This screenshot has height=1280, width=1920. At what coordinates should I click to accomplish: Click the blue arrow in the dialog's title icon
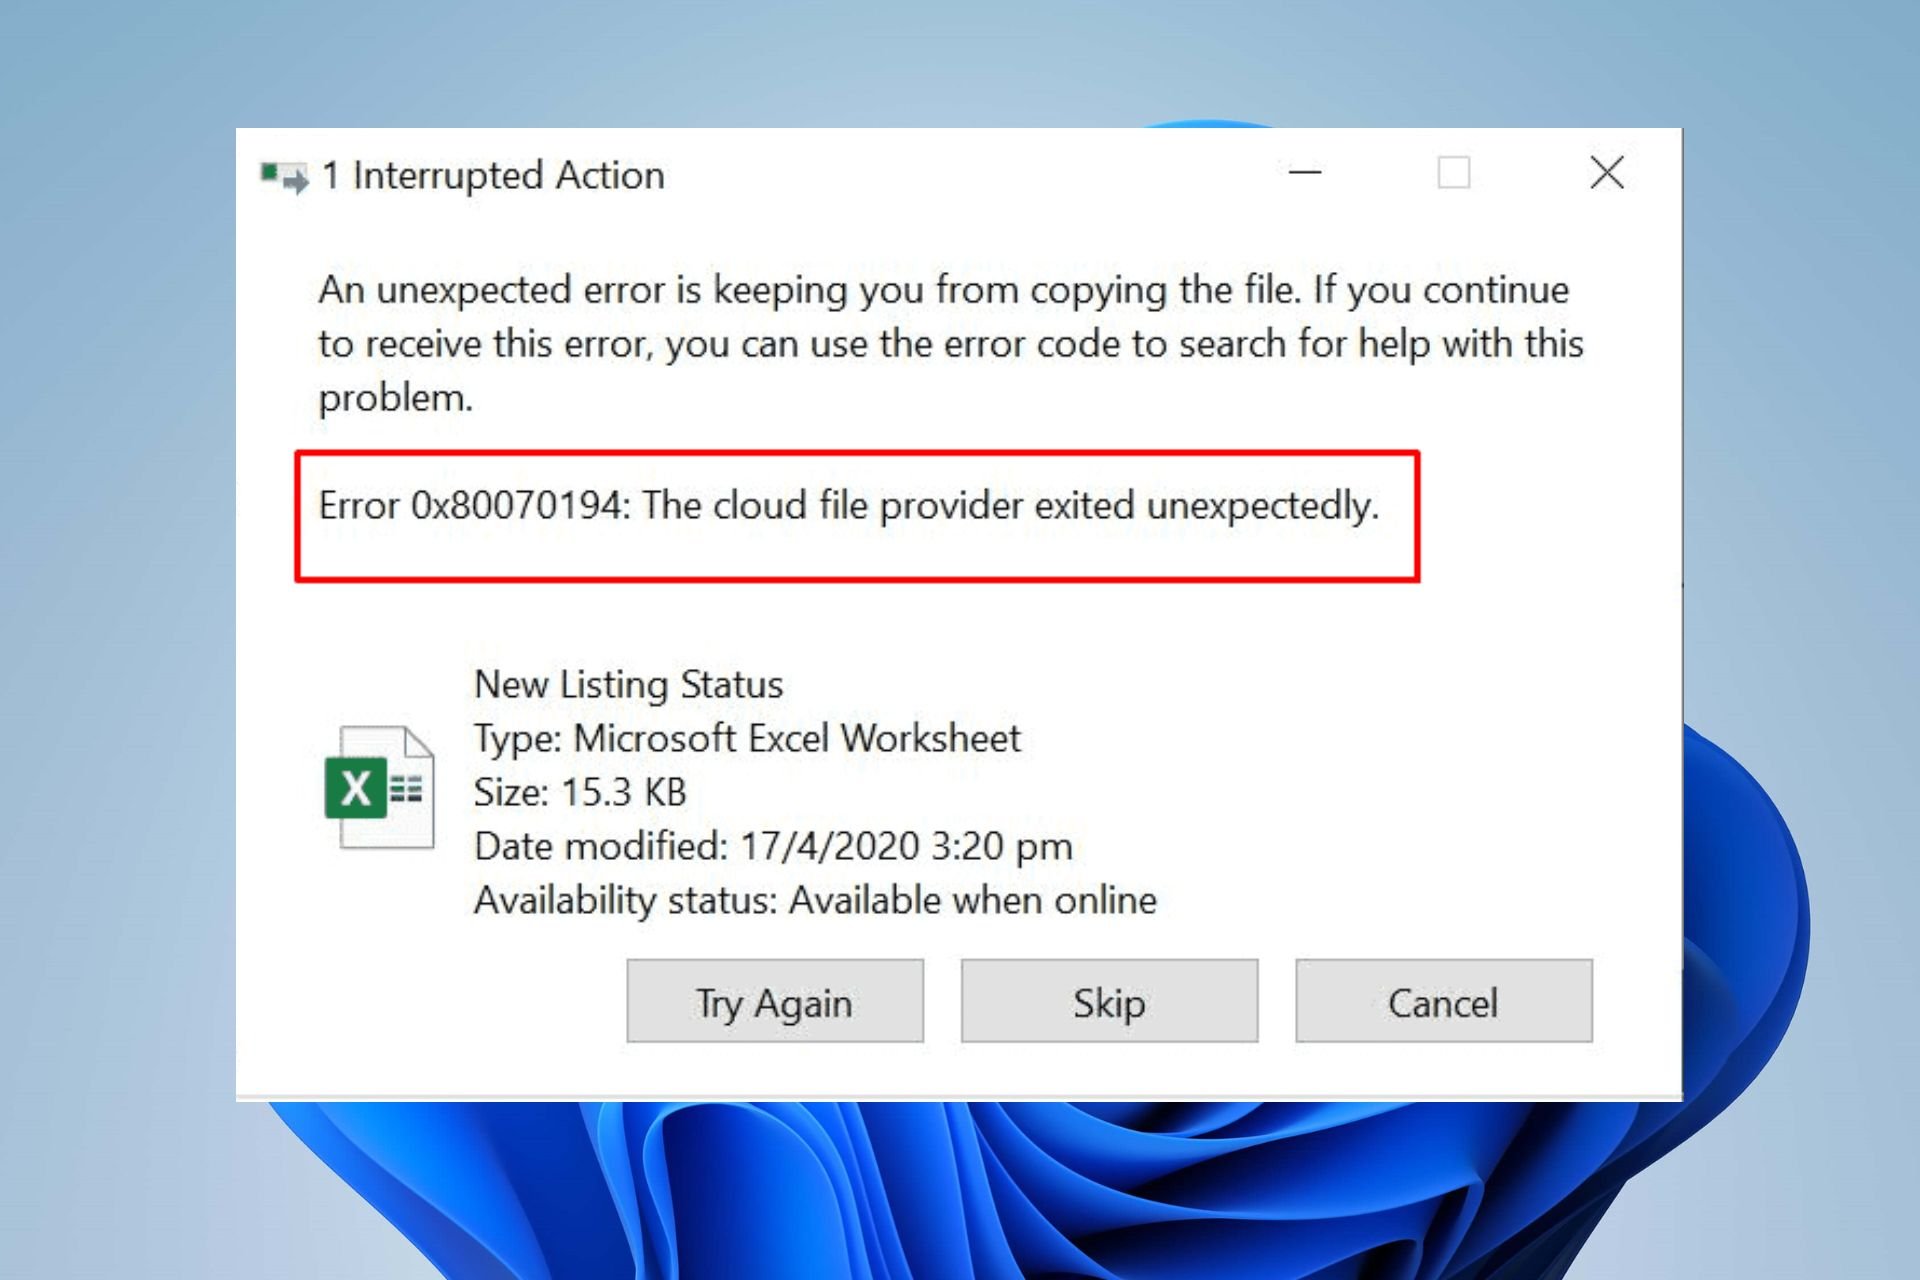(296, 180)
